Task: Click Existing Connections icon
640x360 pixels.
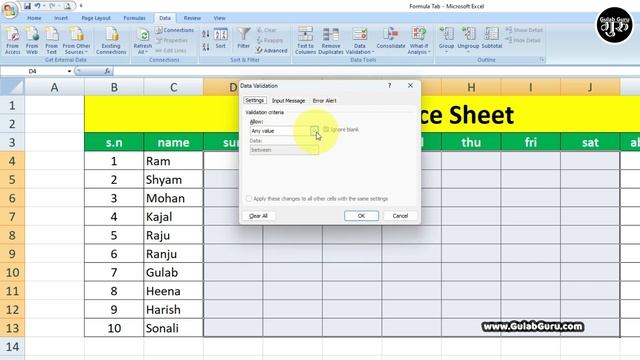Action: point(111,40)
